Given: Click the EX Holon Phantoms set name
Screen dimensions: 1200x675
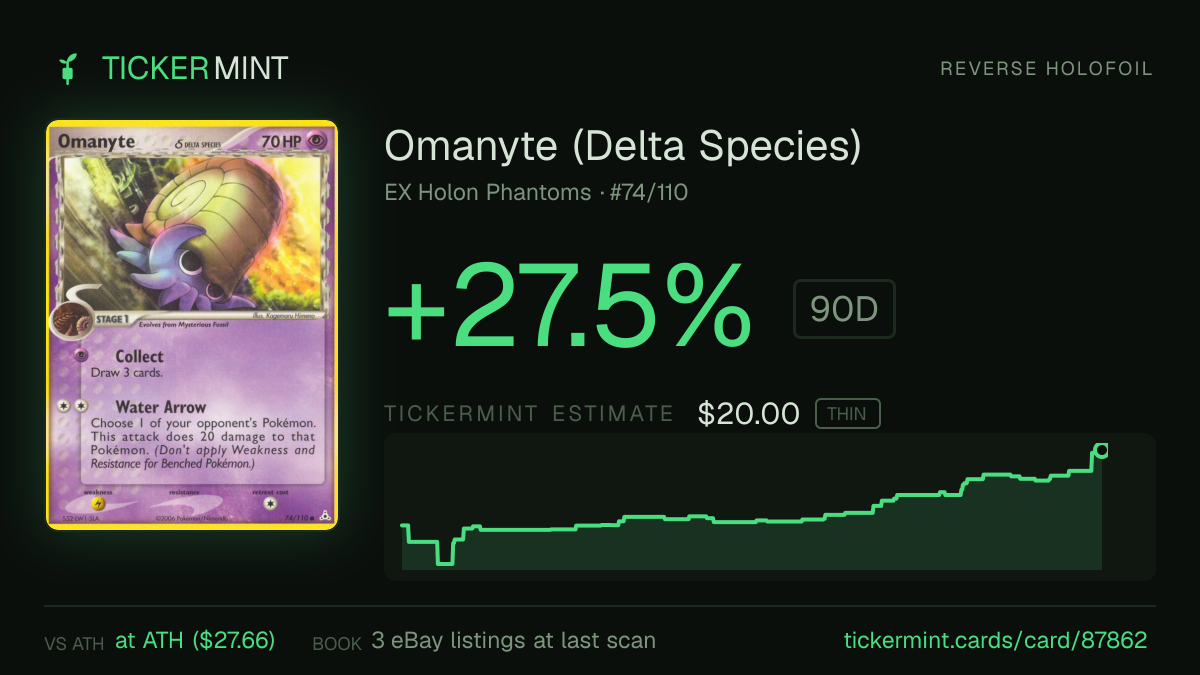Looking at the screenshot, I should tap(487, 192).
